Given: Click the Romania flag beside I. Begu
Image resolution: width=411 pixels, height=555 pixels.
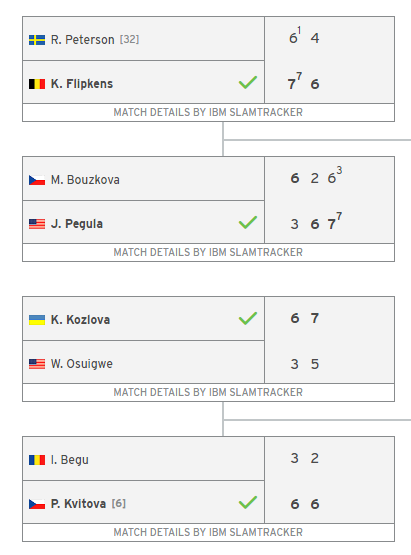Looking at the screenshot, I should [37, 460].
